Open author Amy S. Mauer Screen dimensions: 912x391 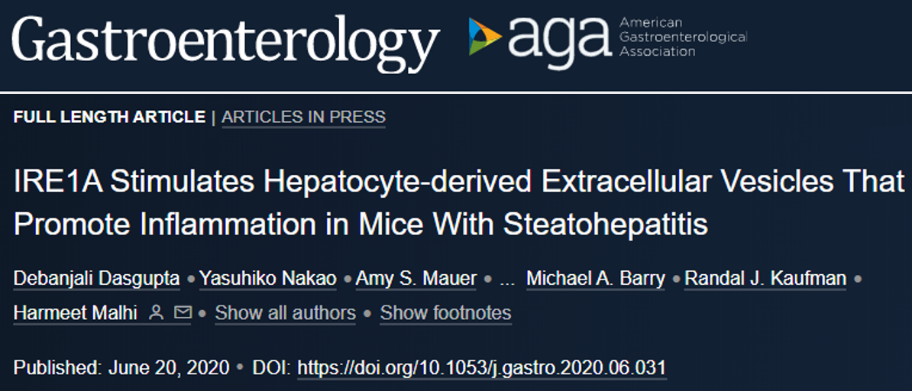[416, 279]
